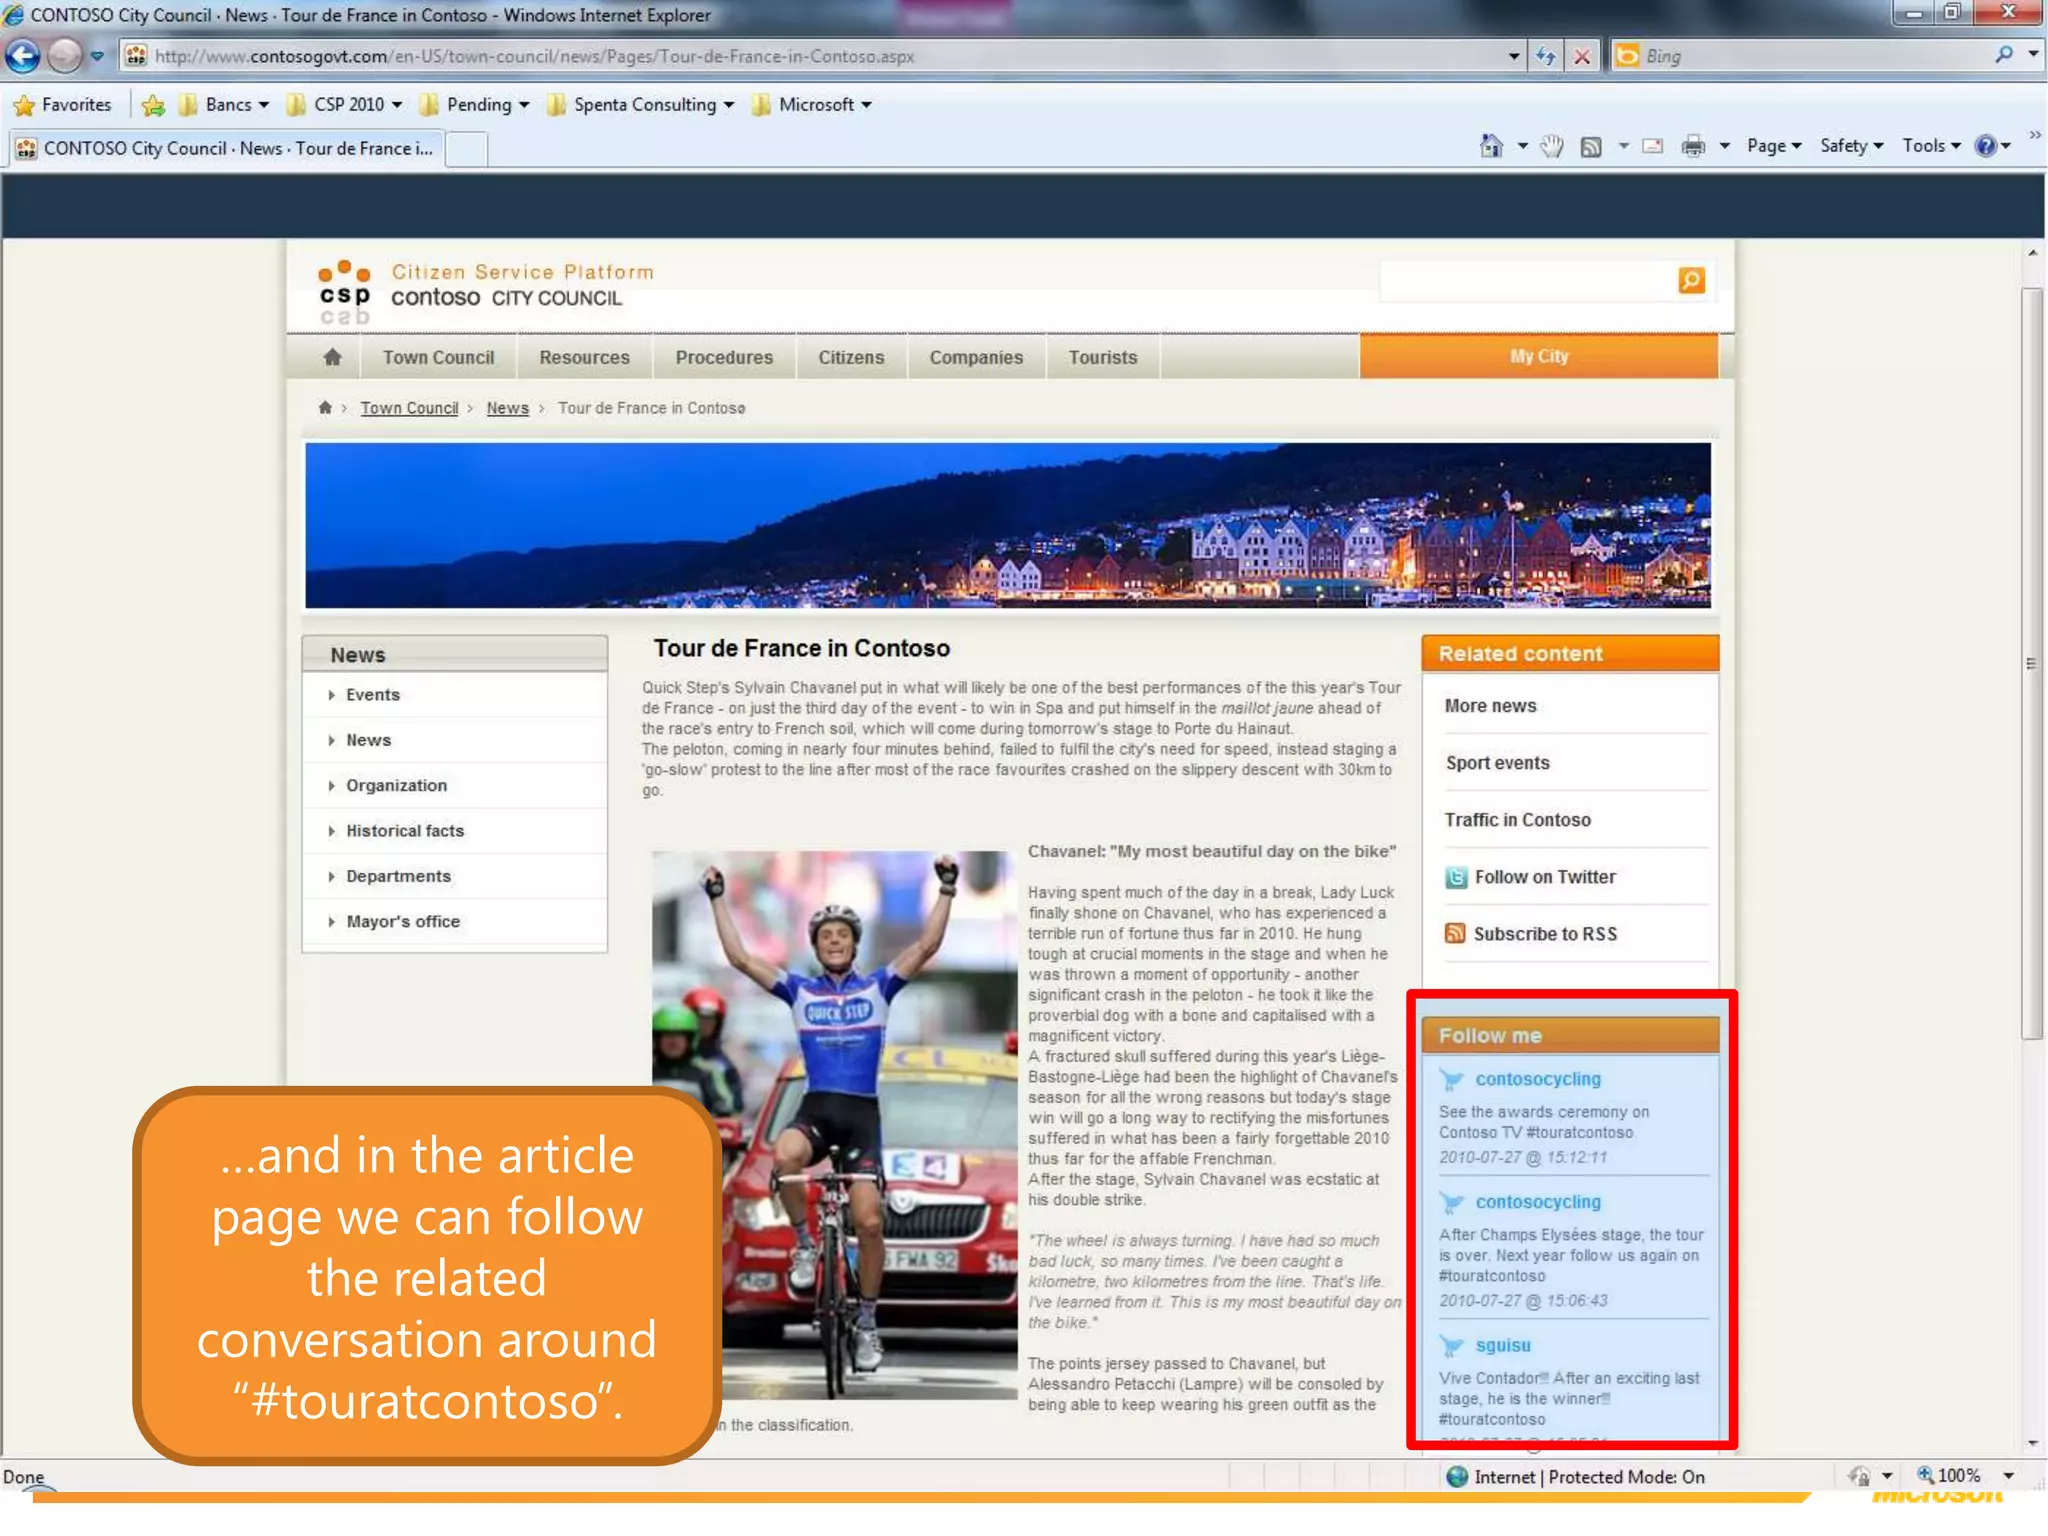Click the breadcrumb home icon
Image resolution: width=2048 pixels, height=1536 pixels.
click(x=325, y=407)
